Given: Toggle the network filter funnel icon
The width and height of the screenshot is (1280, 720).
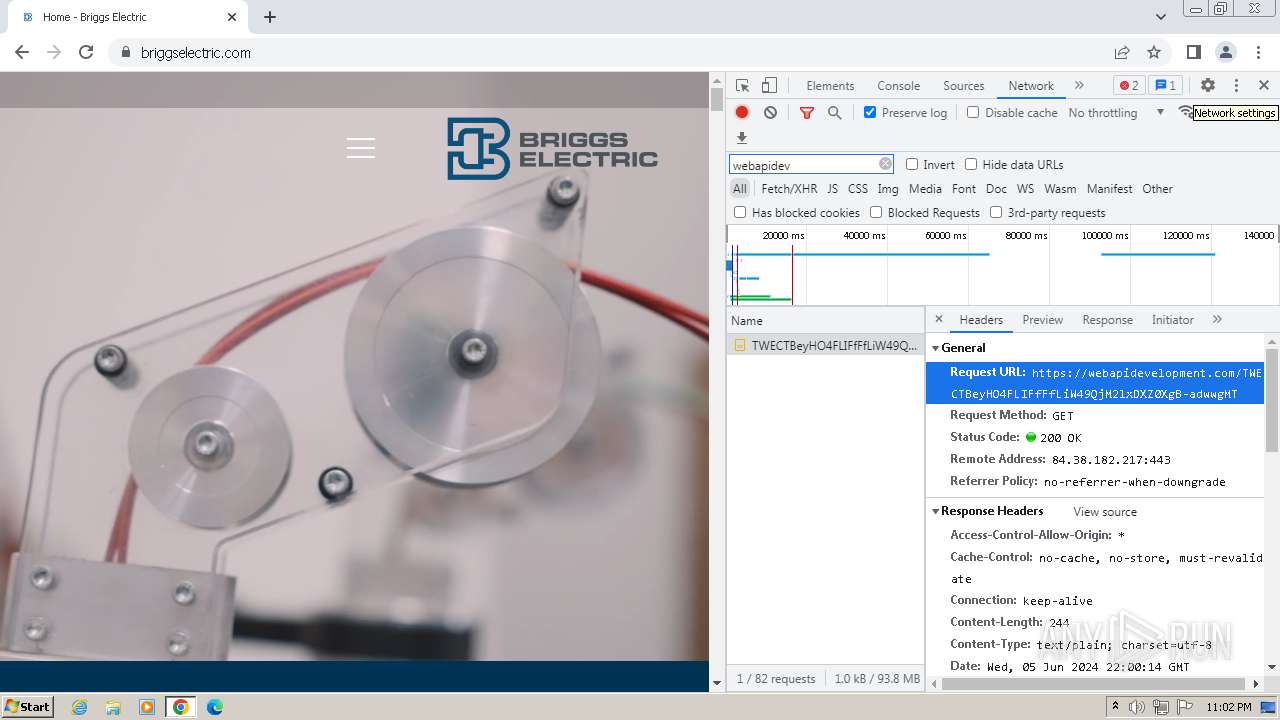Looking at the screenshot, I should point(807,113).
